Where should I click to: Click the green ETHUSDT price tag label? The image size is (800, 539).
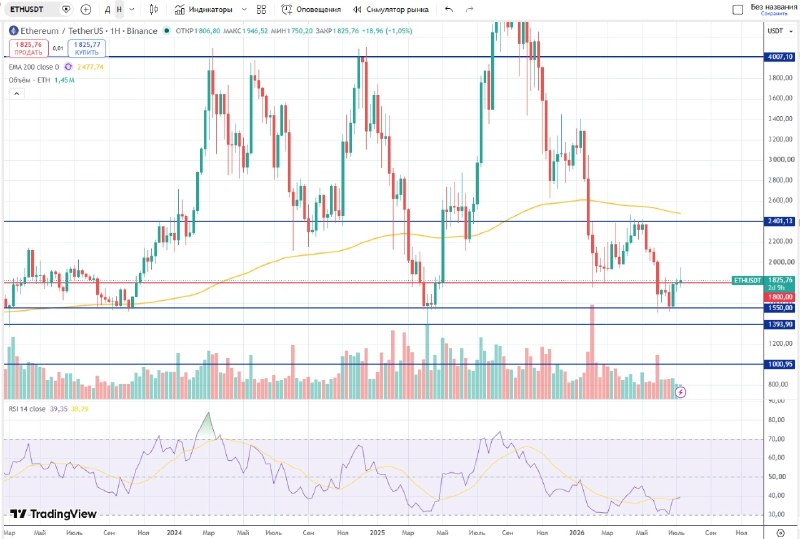(x=747, y=280)
